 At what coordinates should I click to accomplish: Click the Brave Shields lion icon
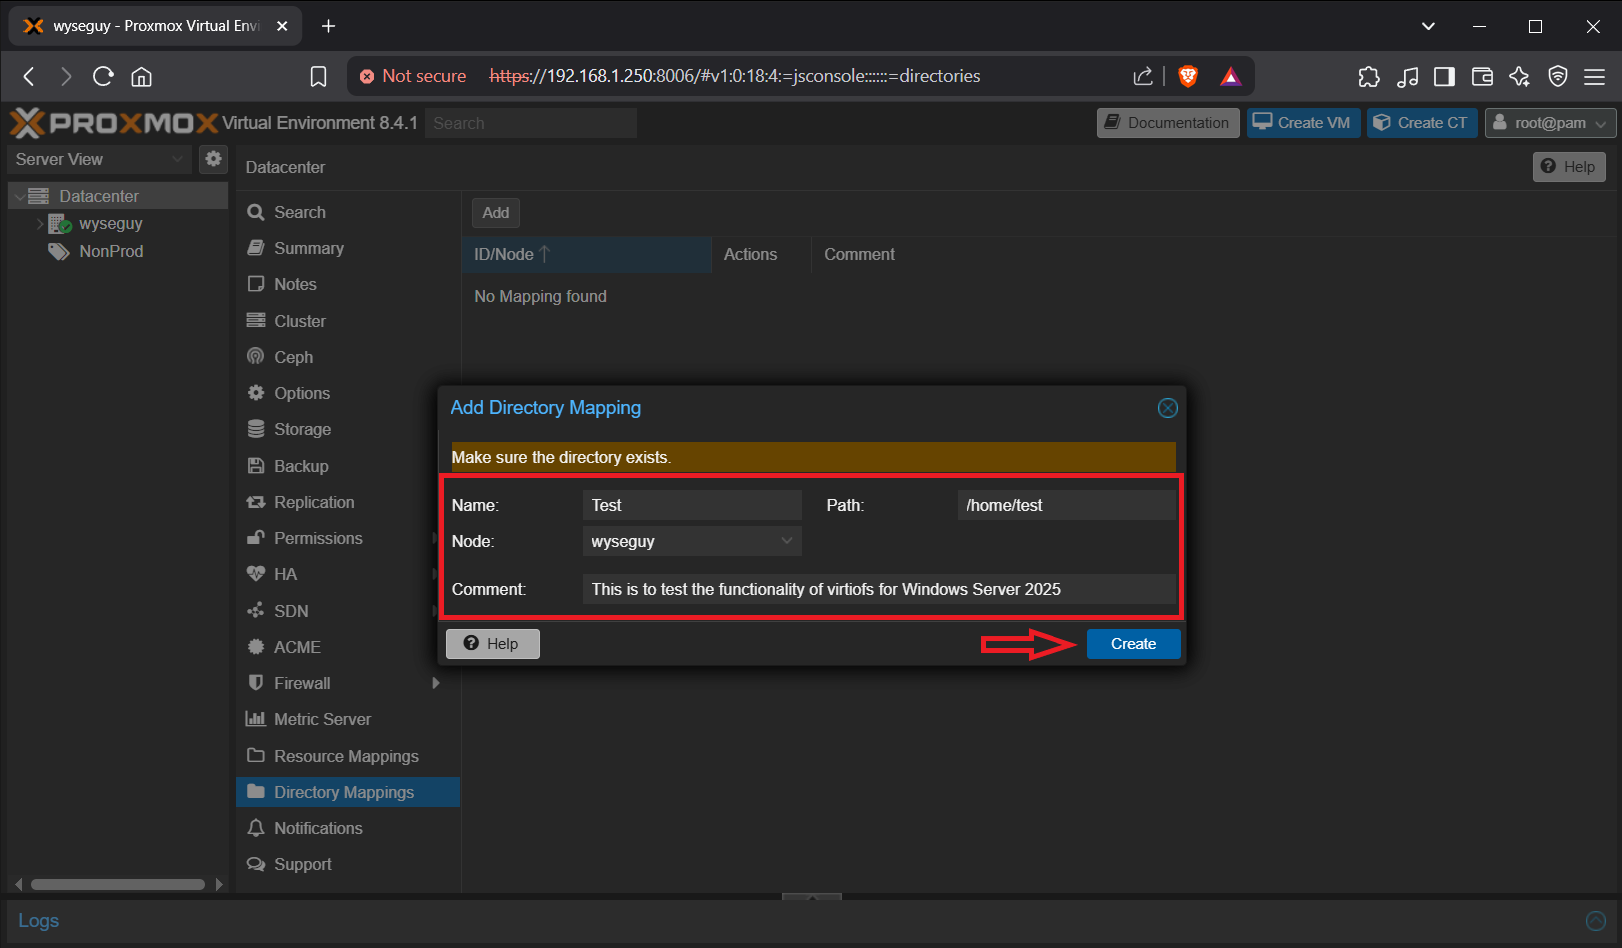1188,76
